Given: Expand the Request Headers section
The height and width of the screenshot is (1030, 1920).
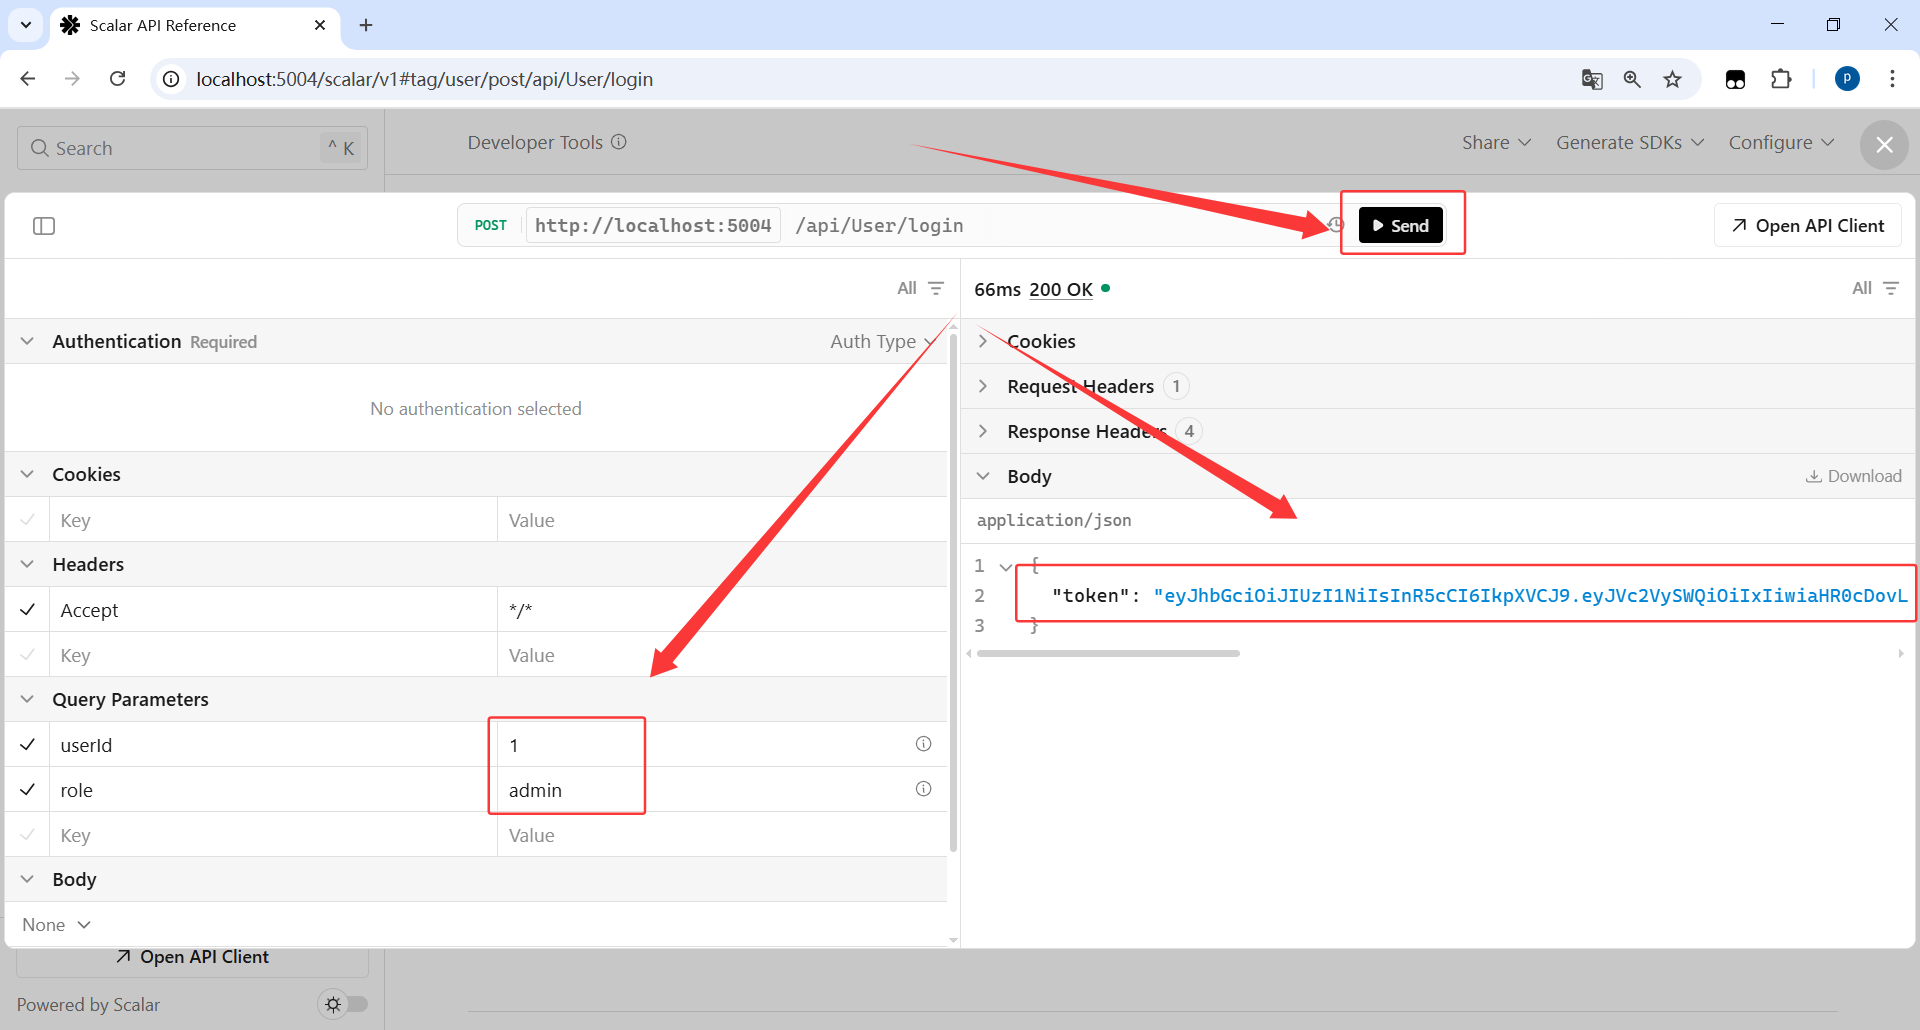Looking at the screenshot, I should click(983, 386).
